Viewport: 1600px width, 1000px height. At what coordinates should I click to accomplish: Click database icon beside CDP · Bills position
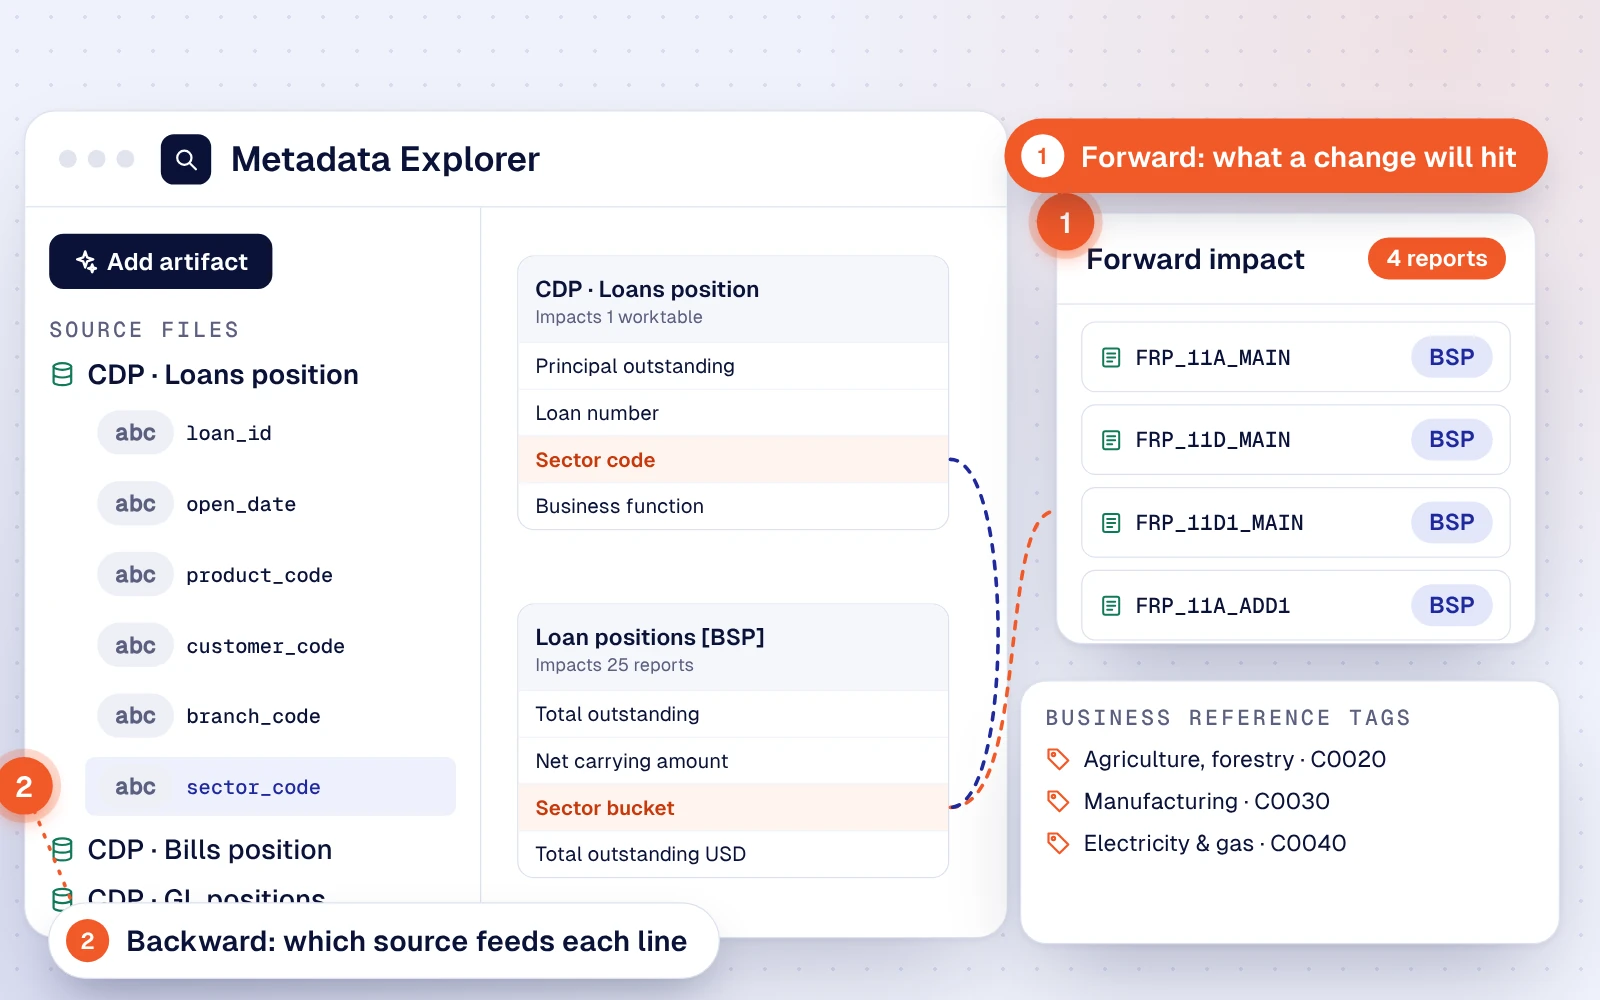click(62, 850)
